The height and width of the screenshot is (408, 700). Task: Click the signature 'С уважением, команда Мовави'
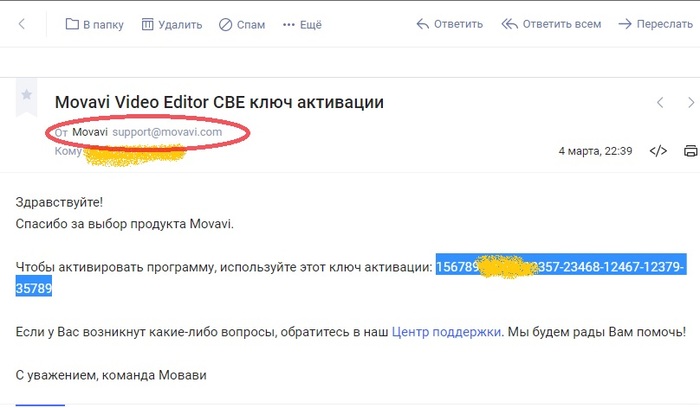[x=111, y=375]
